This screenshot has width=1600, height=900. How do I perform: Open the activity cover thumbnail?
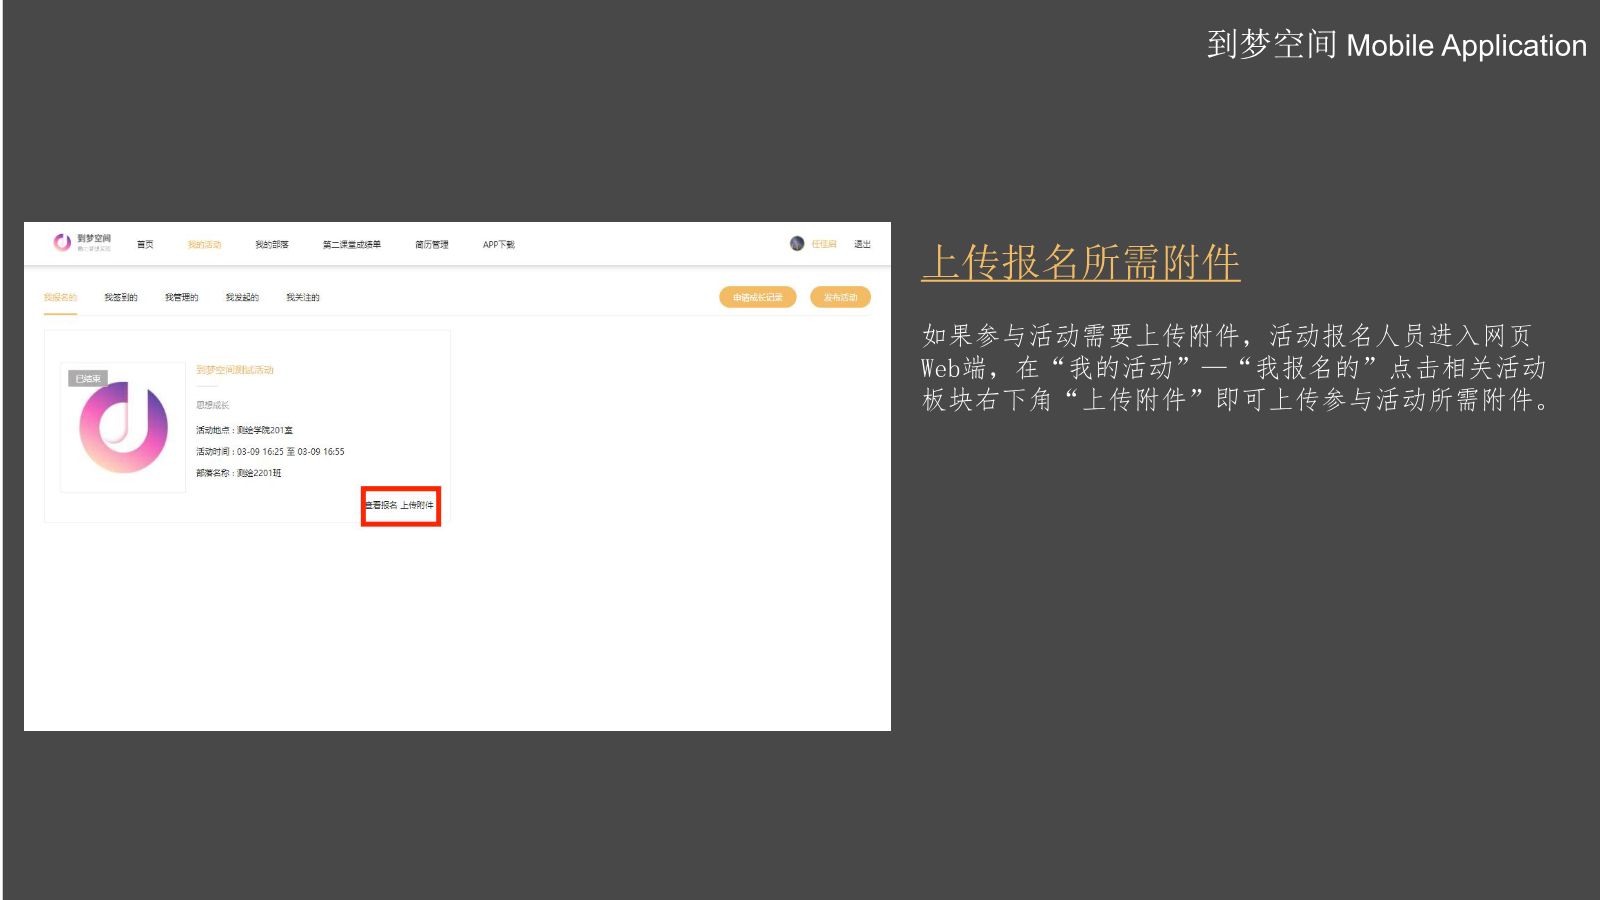pyautogui.click(x=123, y=428)
